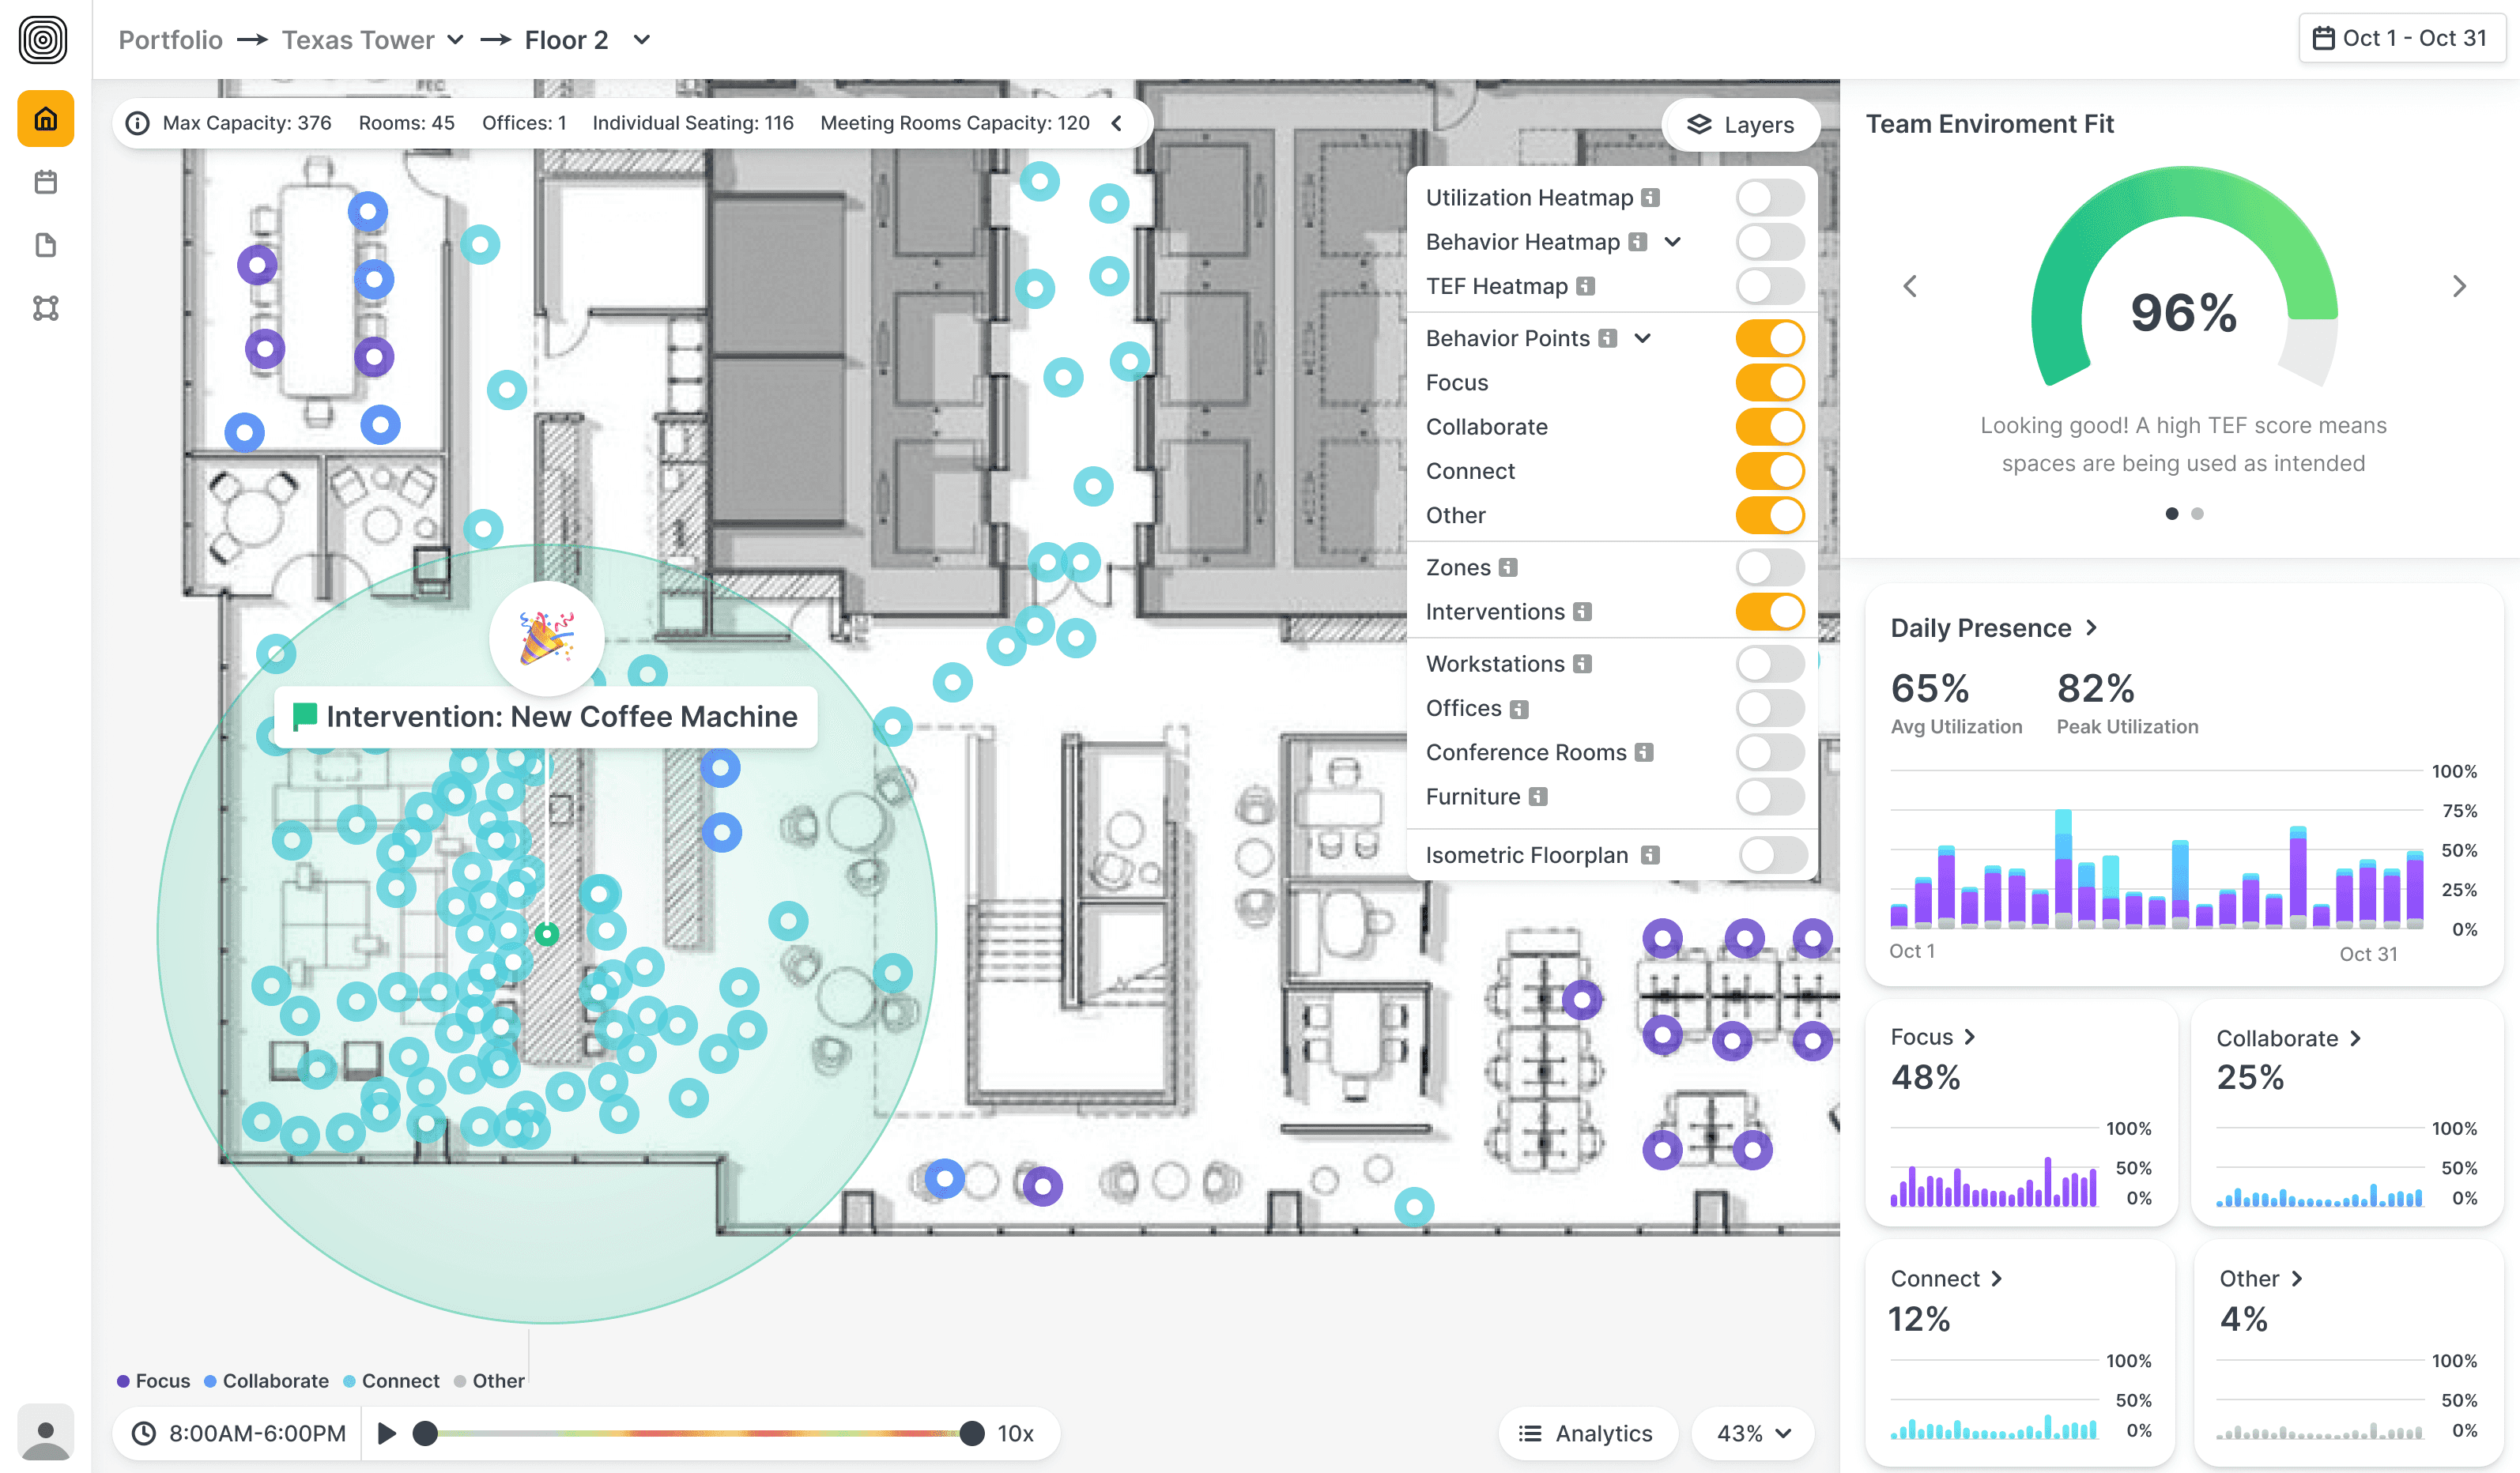Open the document icon in sidebar
The image size is (2520, 1473).
(45, 245)
